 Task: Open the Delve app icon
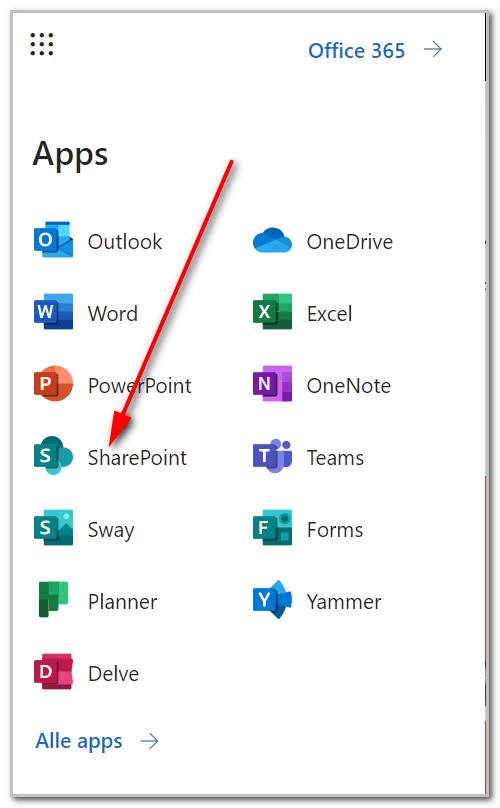tap(53, 671)
